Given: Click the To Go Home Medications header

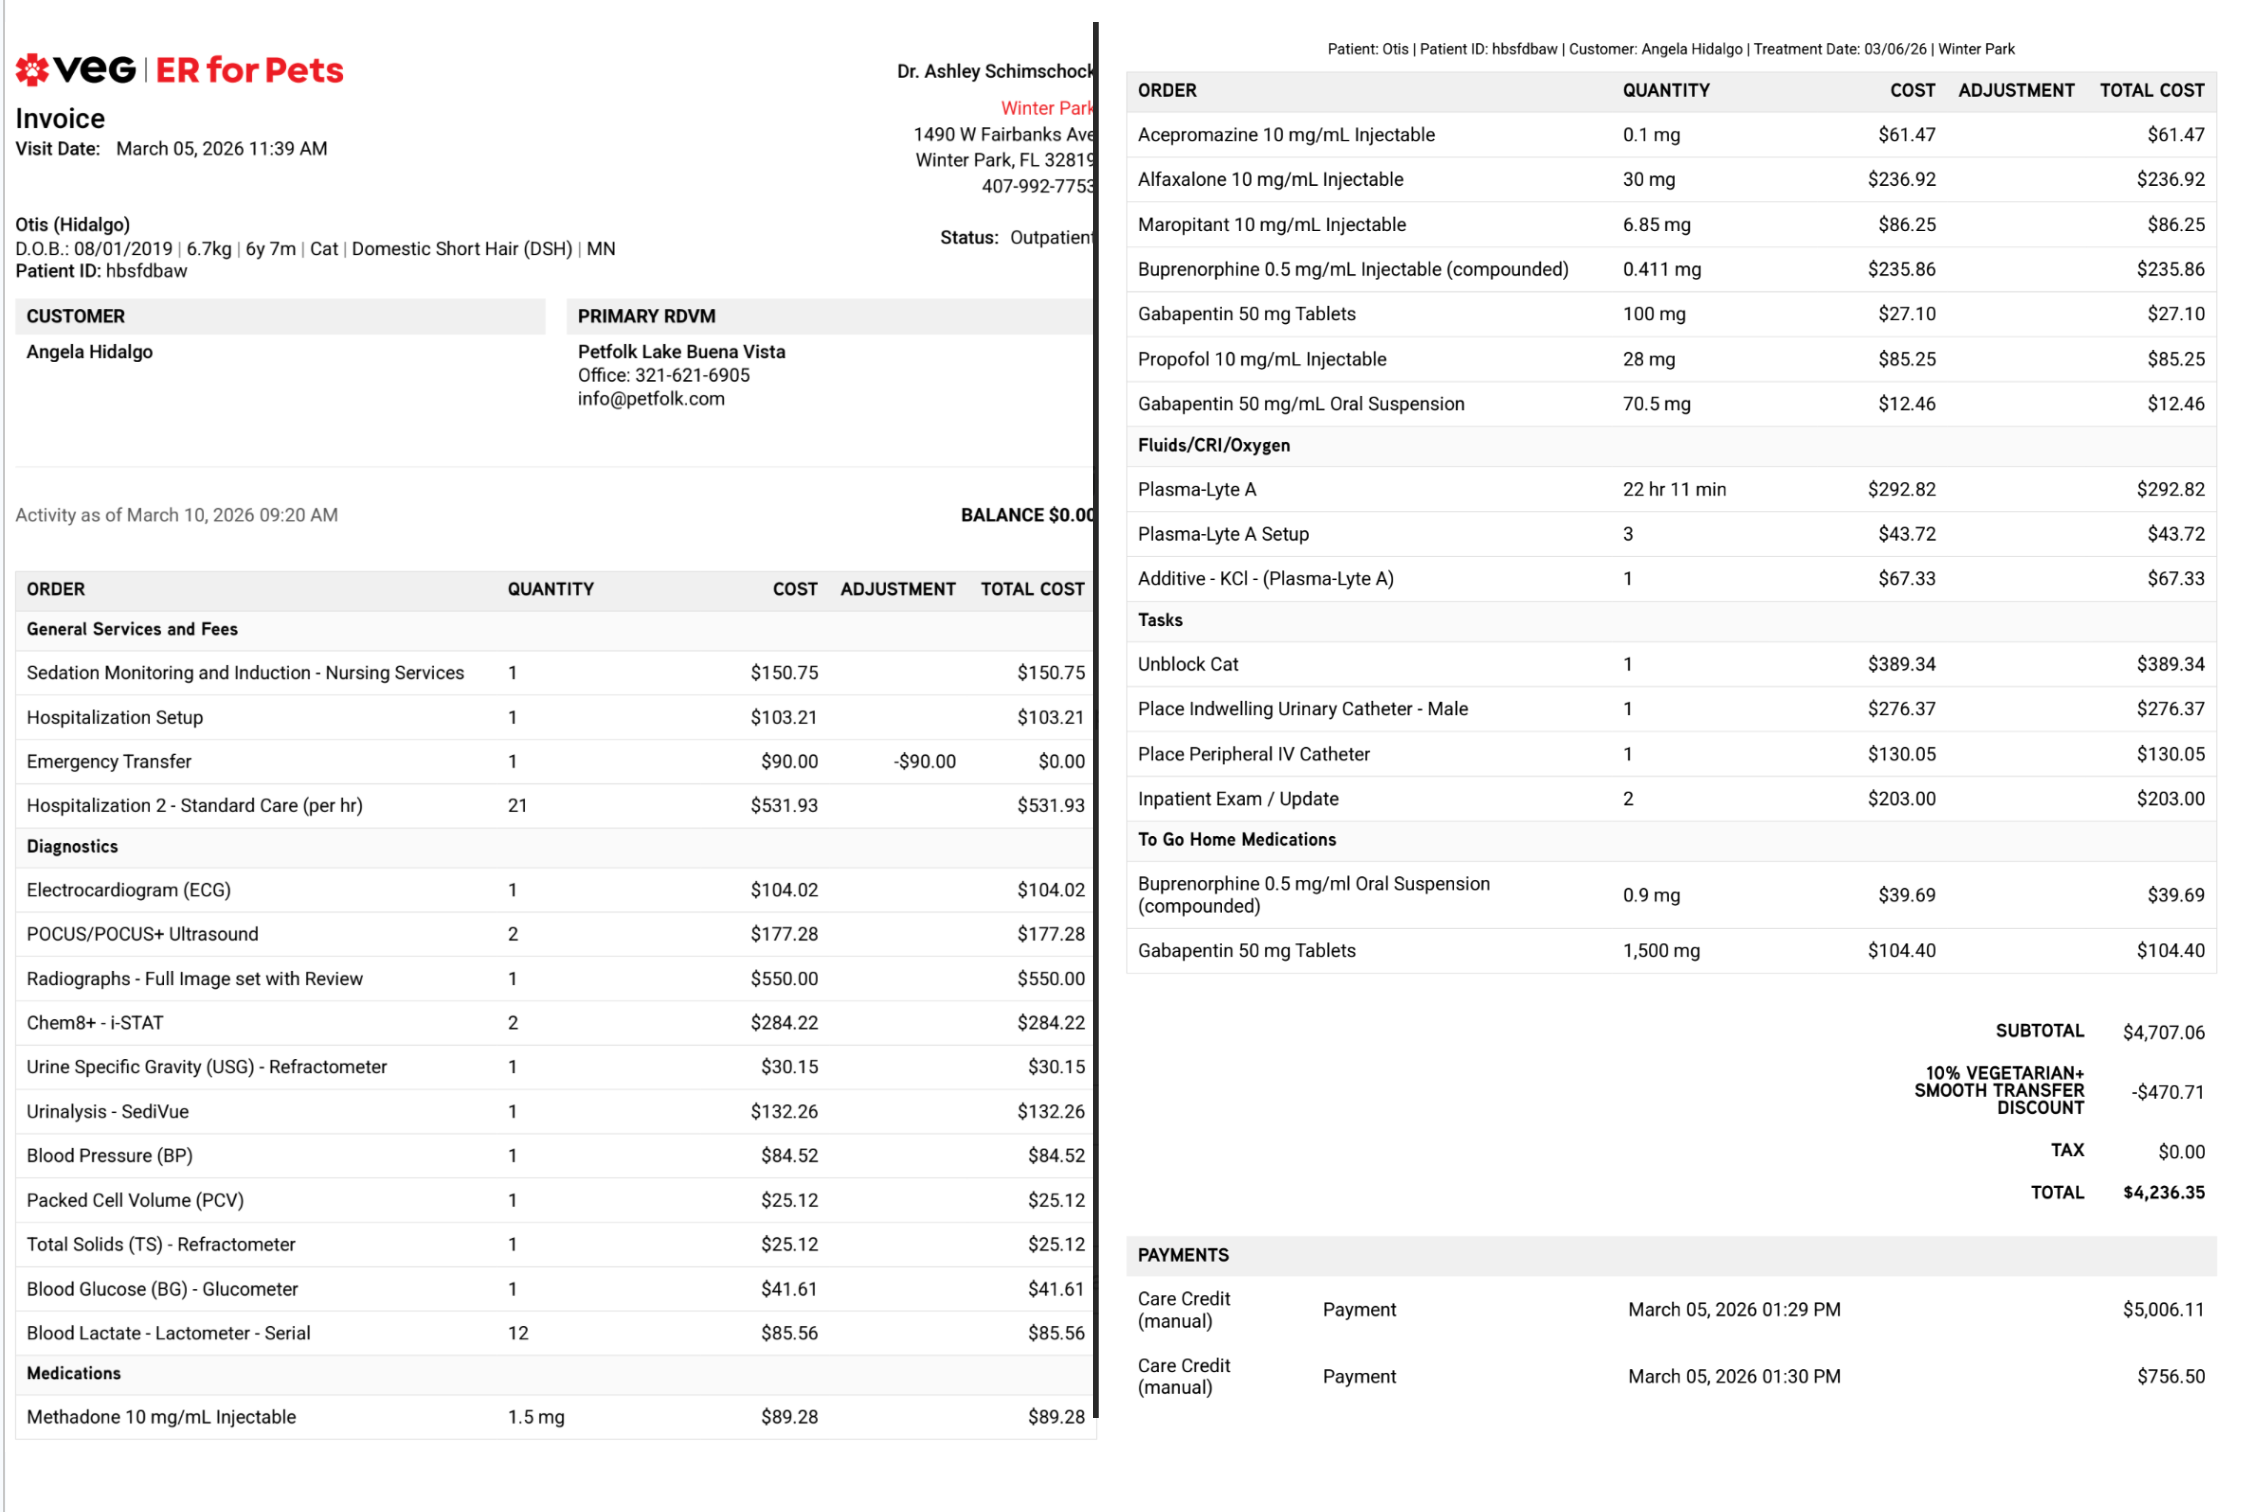Looking at the screenshot, I should click(1236, 840).
